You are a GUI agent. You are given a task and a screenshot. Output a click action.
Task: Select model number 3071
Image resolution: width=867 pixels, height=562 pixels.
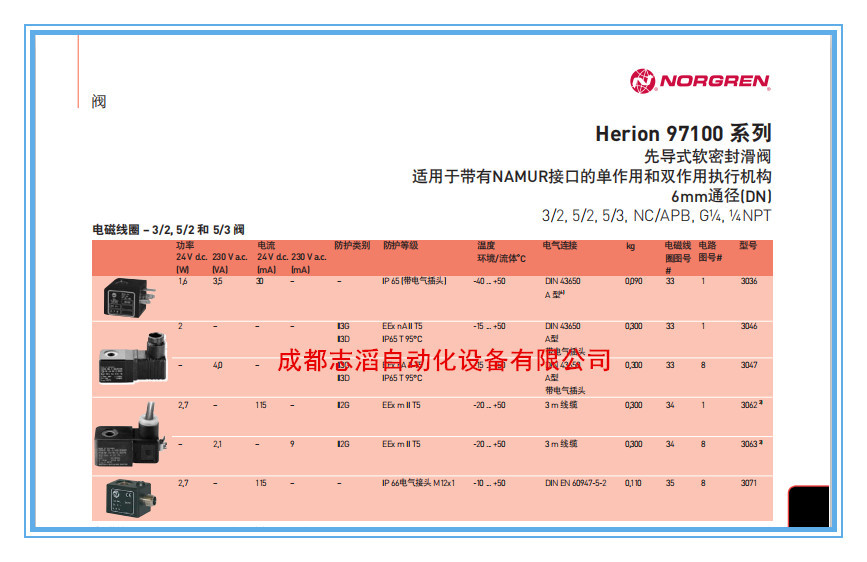tap(749, 483)
